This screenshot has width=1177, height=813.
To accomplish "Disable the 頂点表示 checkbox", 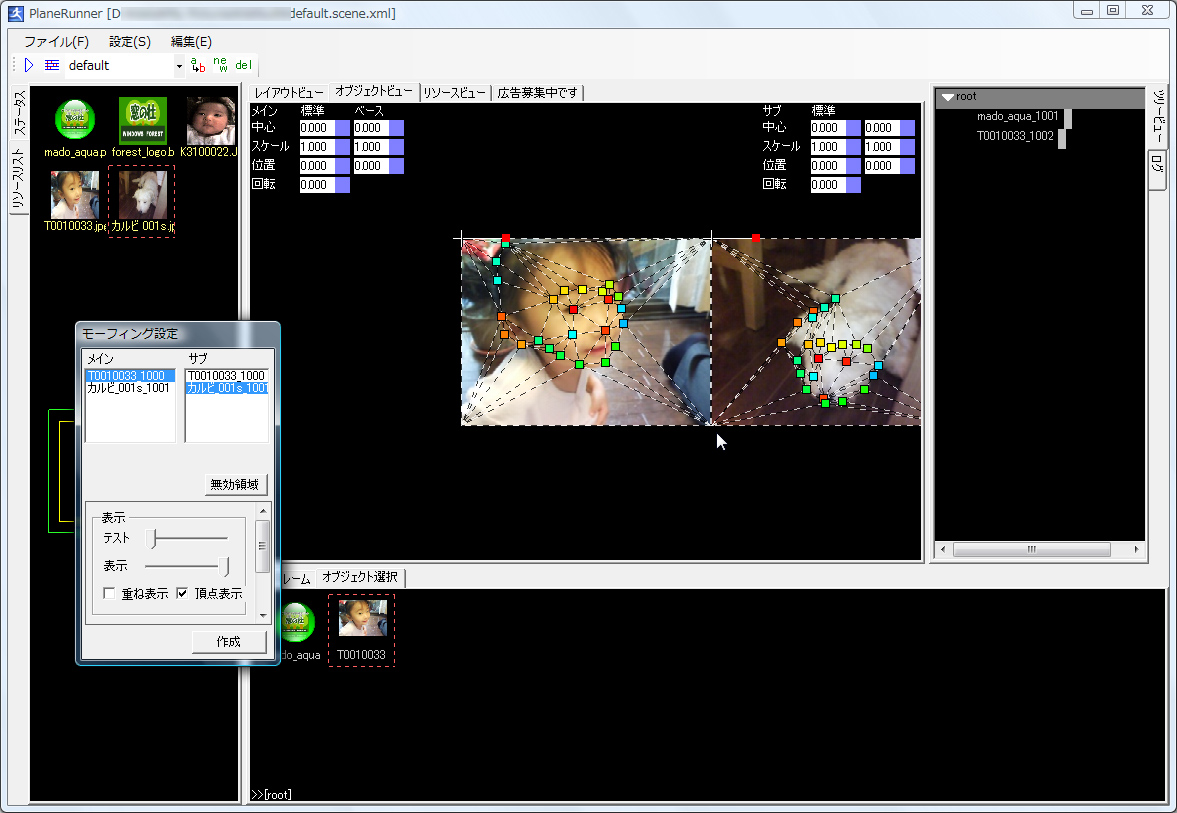I will point(182,593).
